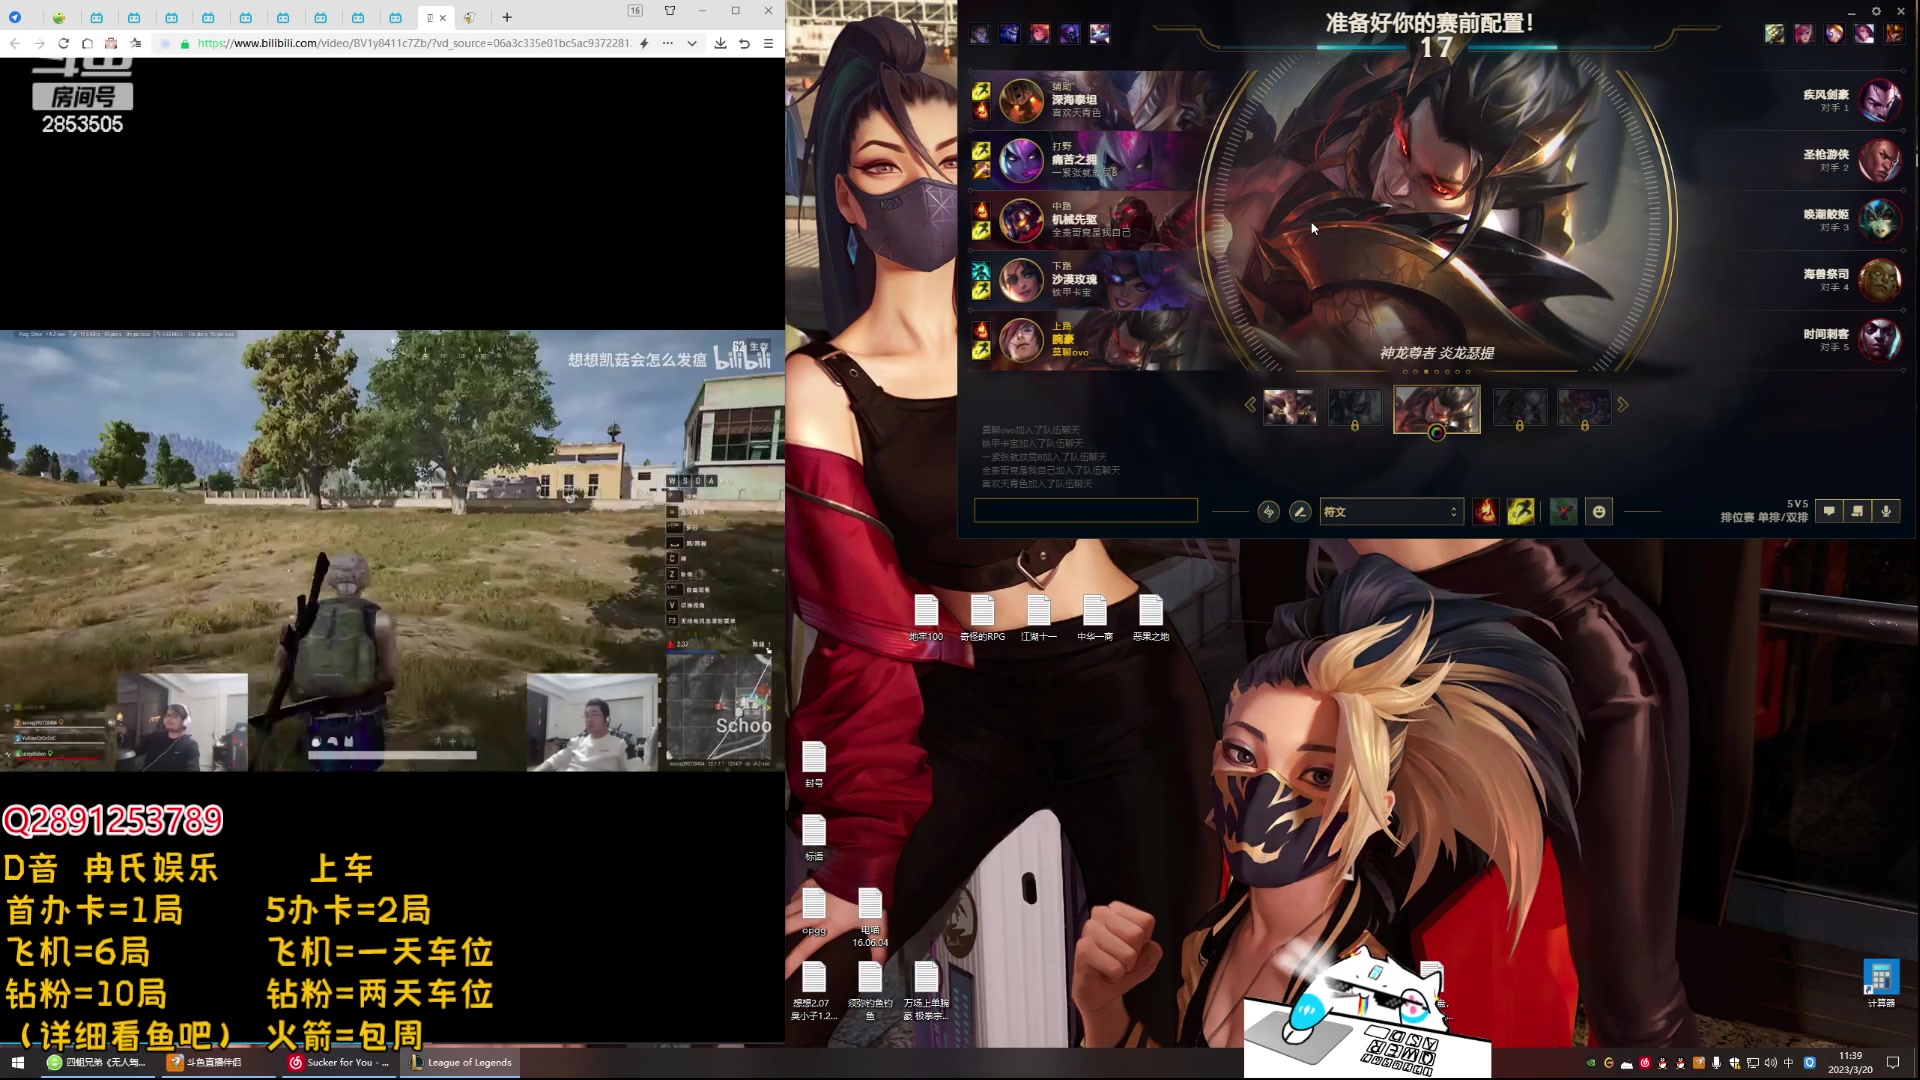Switch to last tab right of active
Viewport: 1920px width, 1080px height.
[x=470, y=17]
